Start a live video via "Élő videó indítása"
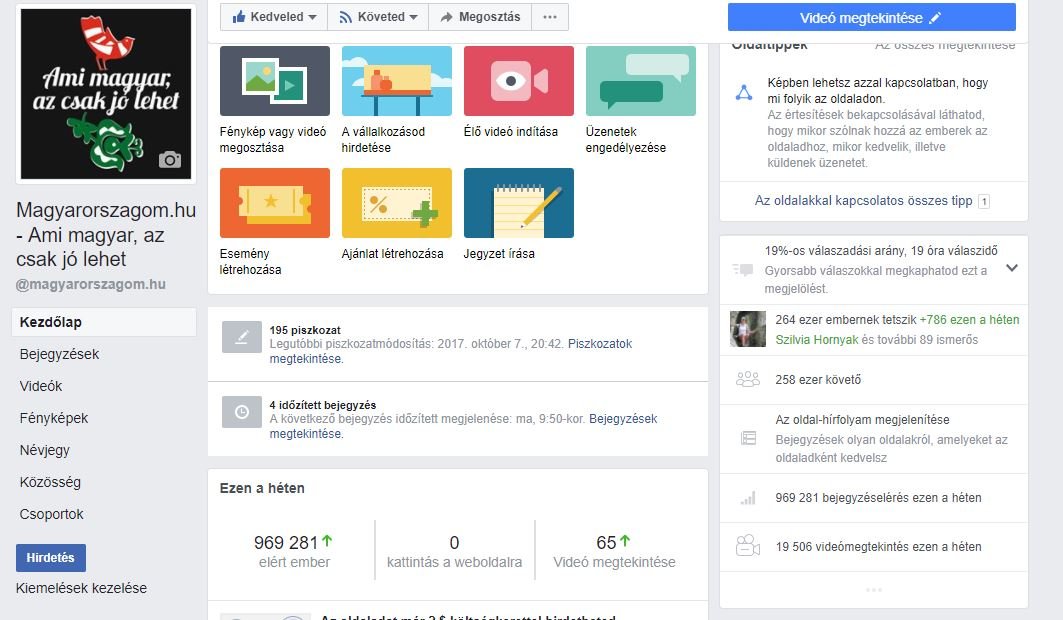The height and width of the screenshot is (620, 1063). tap(517, 80)
